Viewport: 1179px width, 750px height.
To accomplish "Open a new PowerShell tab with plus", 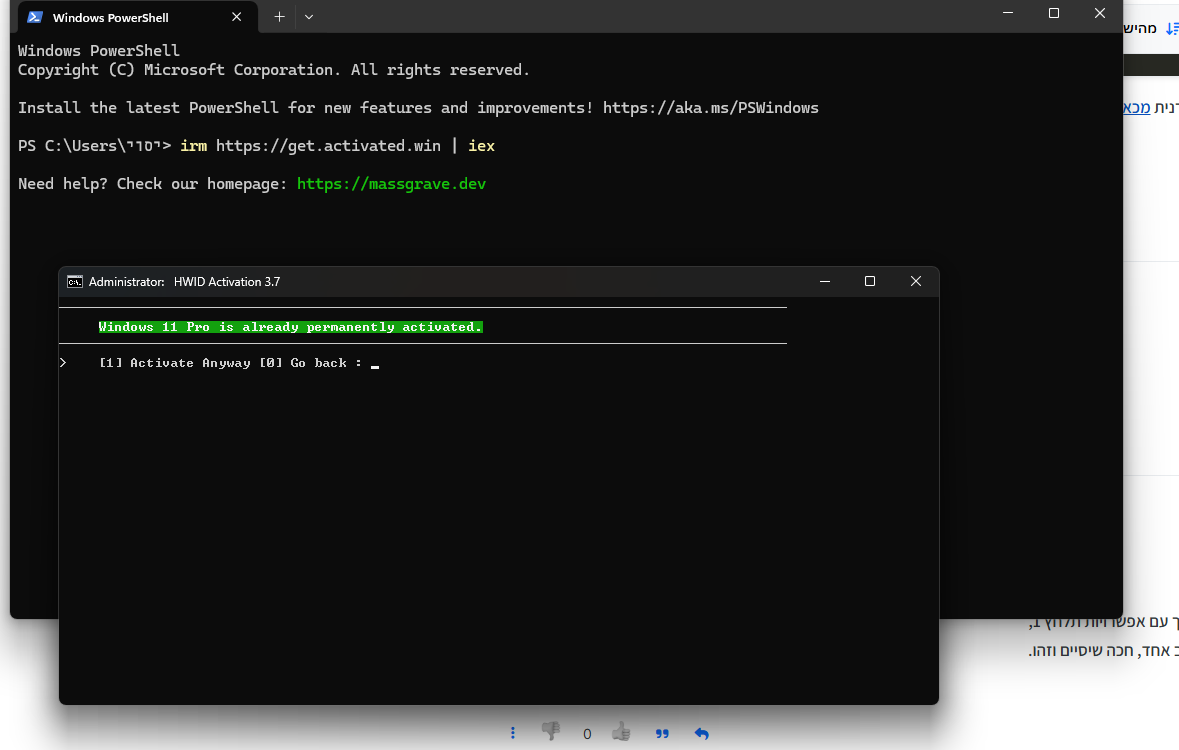I will [279, 17].
